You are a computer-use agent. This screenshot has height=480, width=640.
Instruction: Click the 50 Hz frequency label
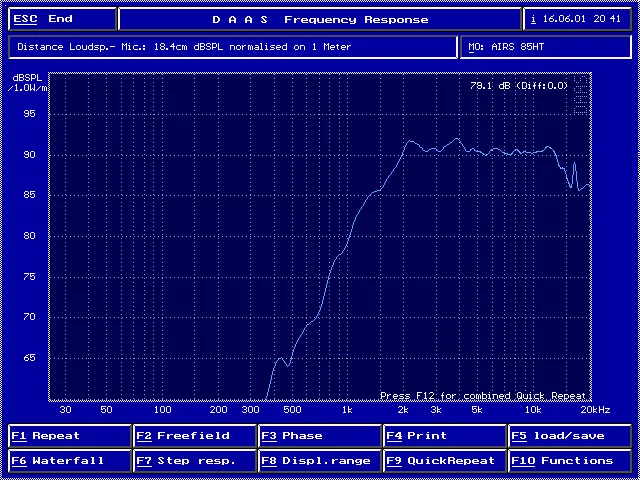pyautogui.click(x=106, y=410)
